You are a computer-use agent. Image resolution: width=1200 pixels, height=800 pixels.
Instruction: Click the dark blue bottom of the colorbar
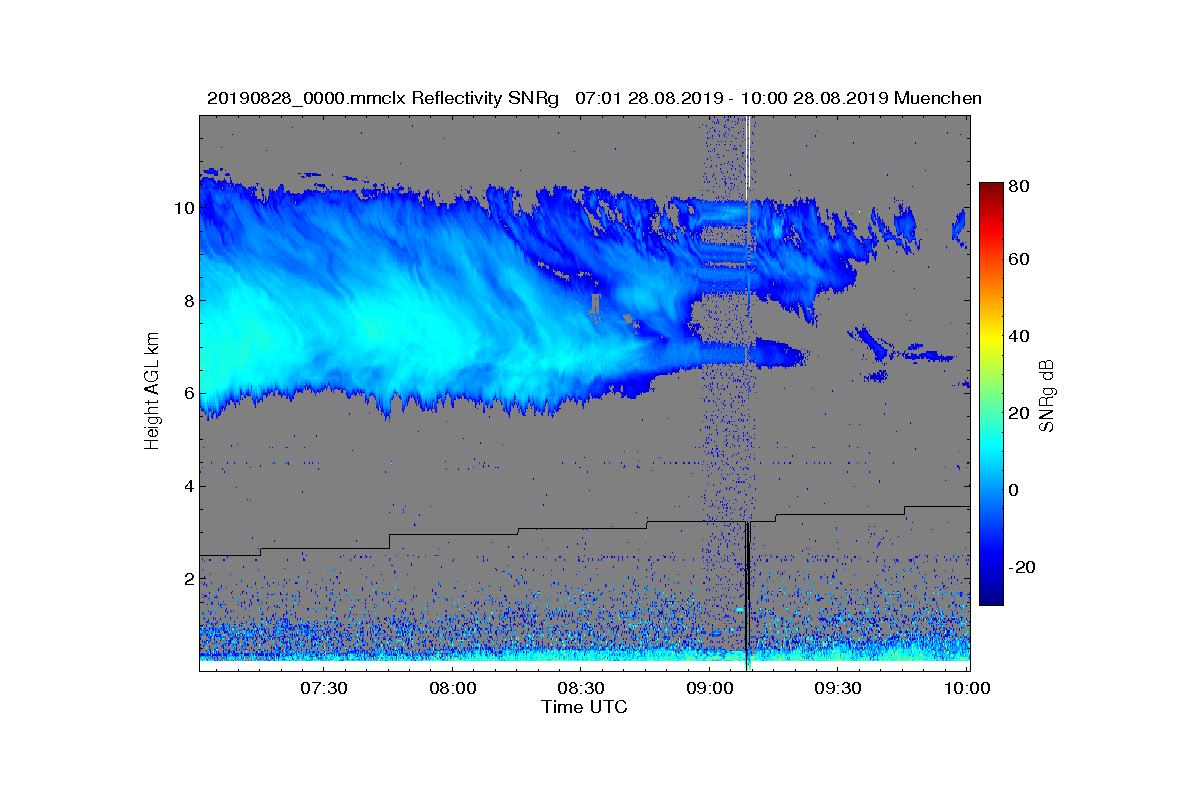[x=991, y=597]
